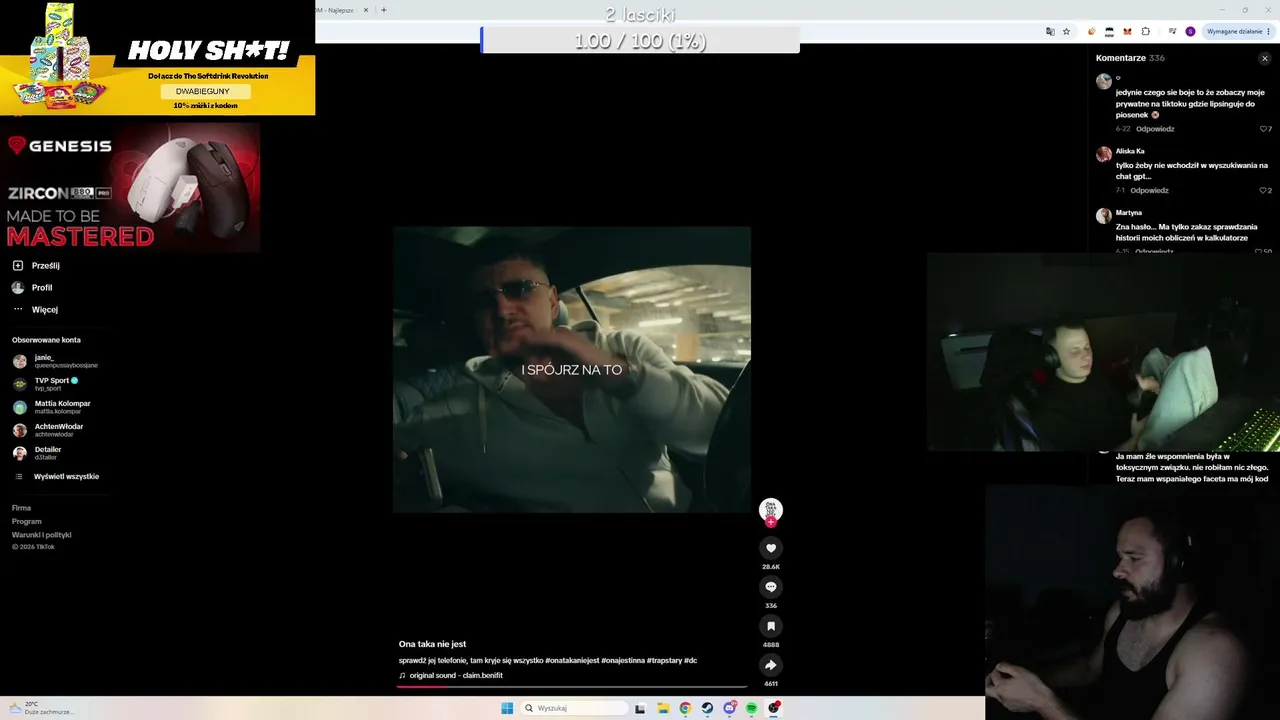Image resolution: width=1280 pixels, height=720 pixels.
Task: Open OBS Studio from the taskbar
Action: tap(774, 708)
